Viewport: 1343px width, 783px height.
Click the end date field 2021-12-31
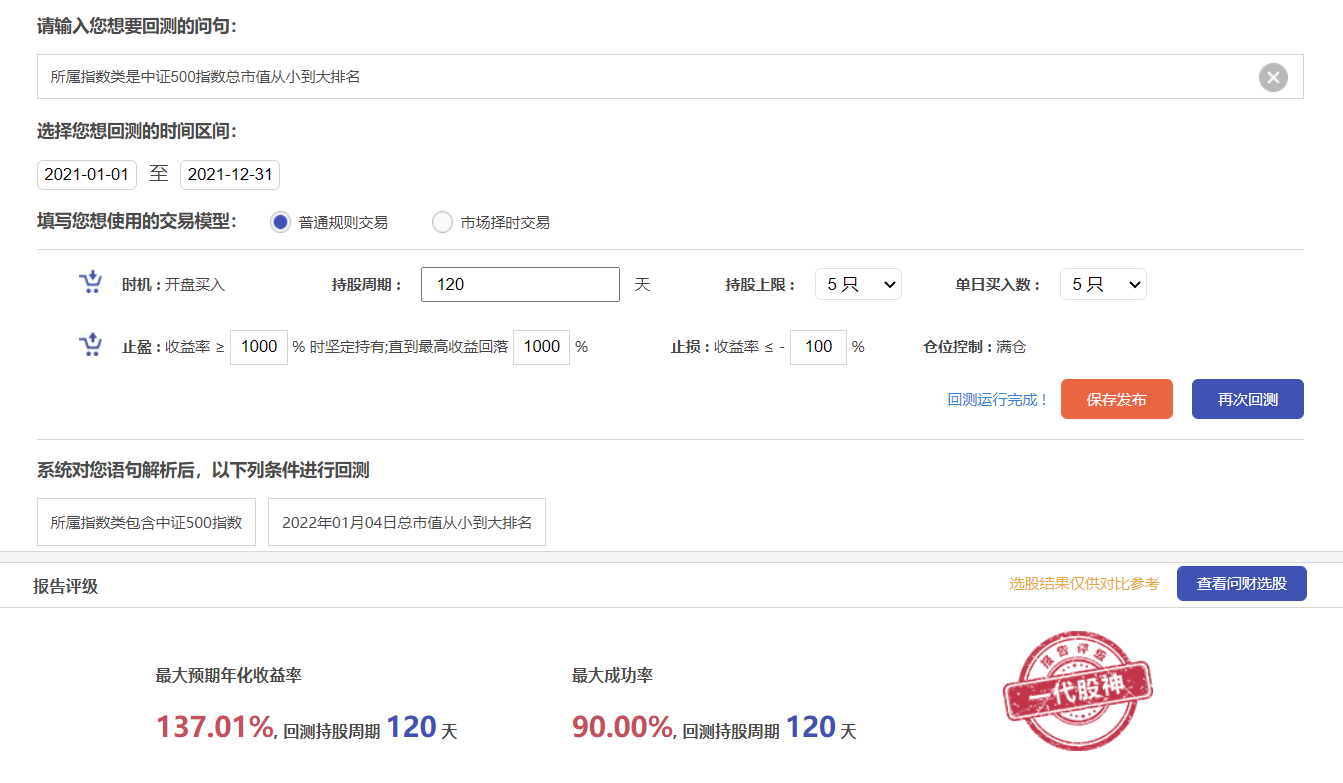coord(230,174)
